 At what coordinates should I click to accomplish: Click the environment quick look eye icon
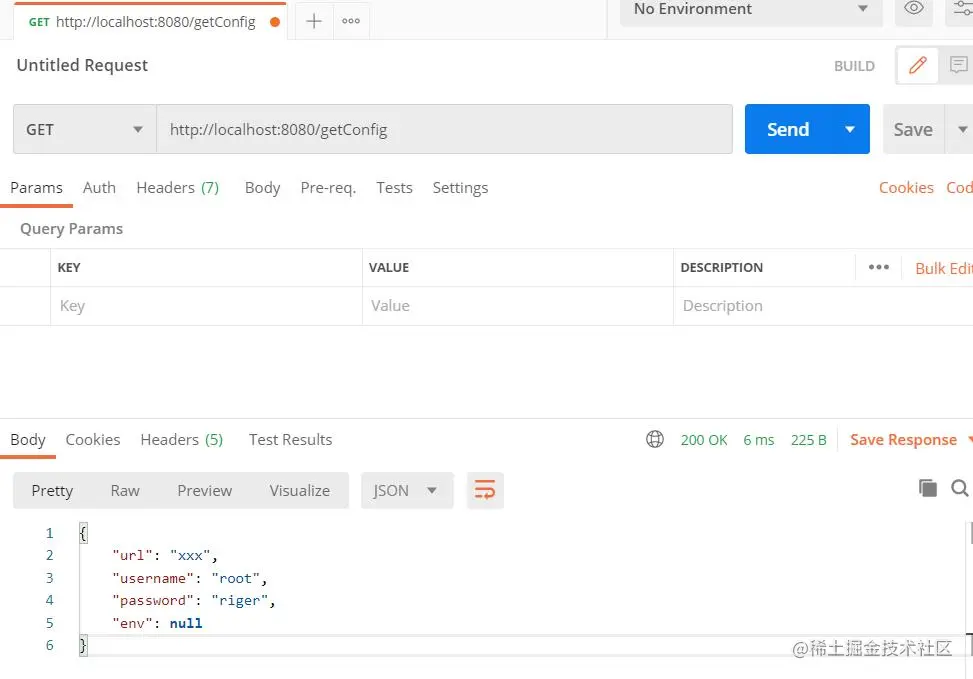(914, 9)
